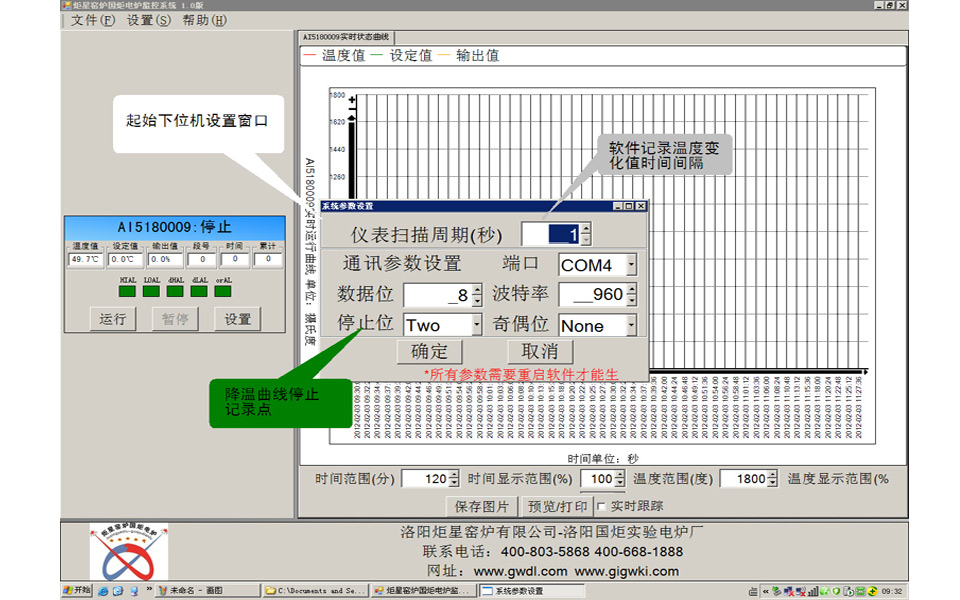Open the 停止位 dropdown showing Two
Viewport: 960px width, 600px height.
[x=476, y=325]
